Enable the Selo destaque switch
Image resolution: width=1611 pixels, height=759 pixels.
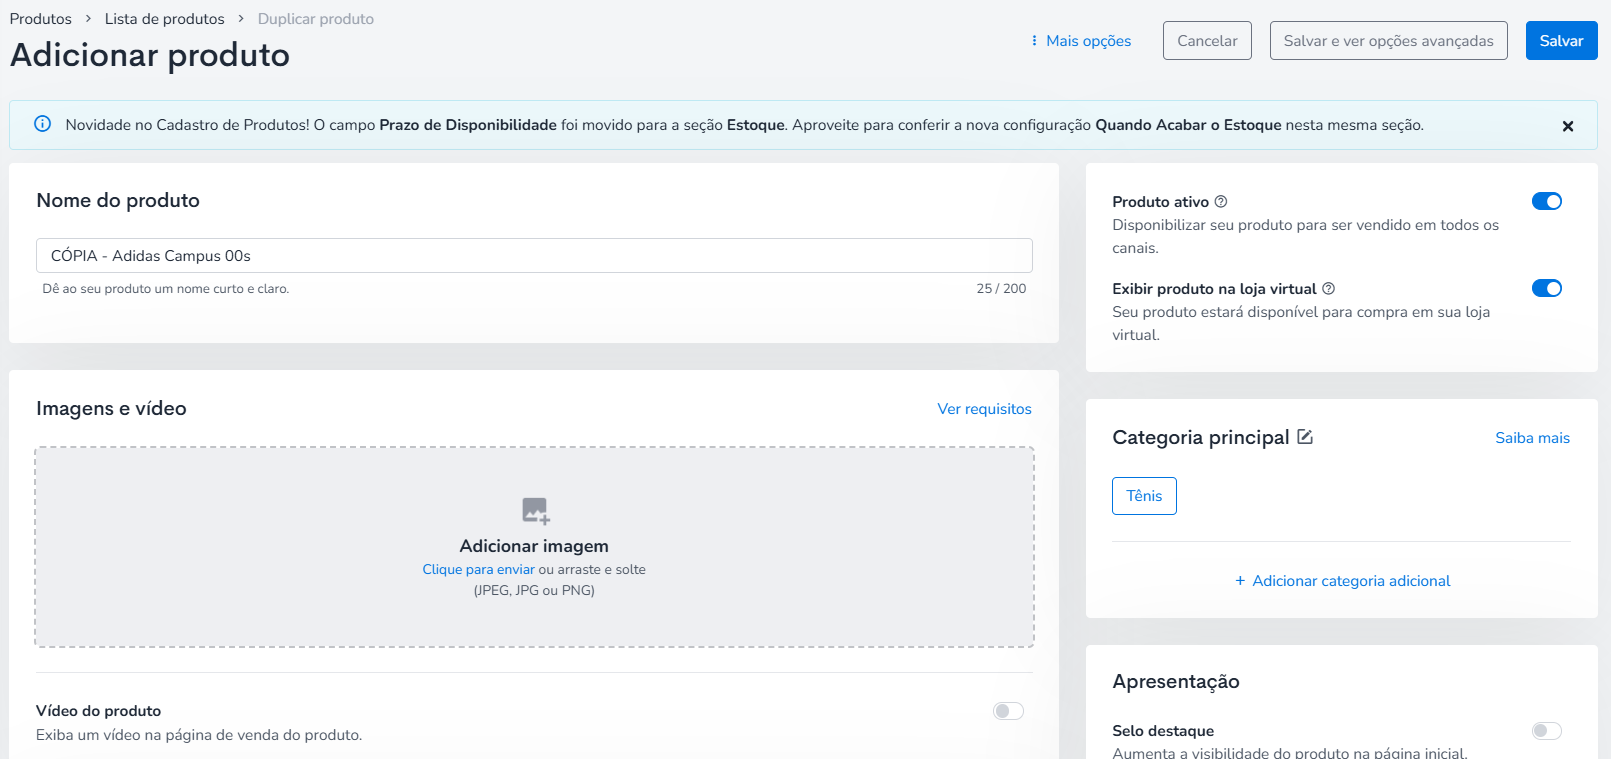click(1546, 731)
